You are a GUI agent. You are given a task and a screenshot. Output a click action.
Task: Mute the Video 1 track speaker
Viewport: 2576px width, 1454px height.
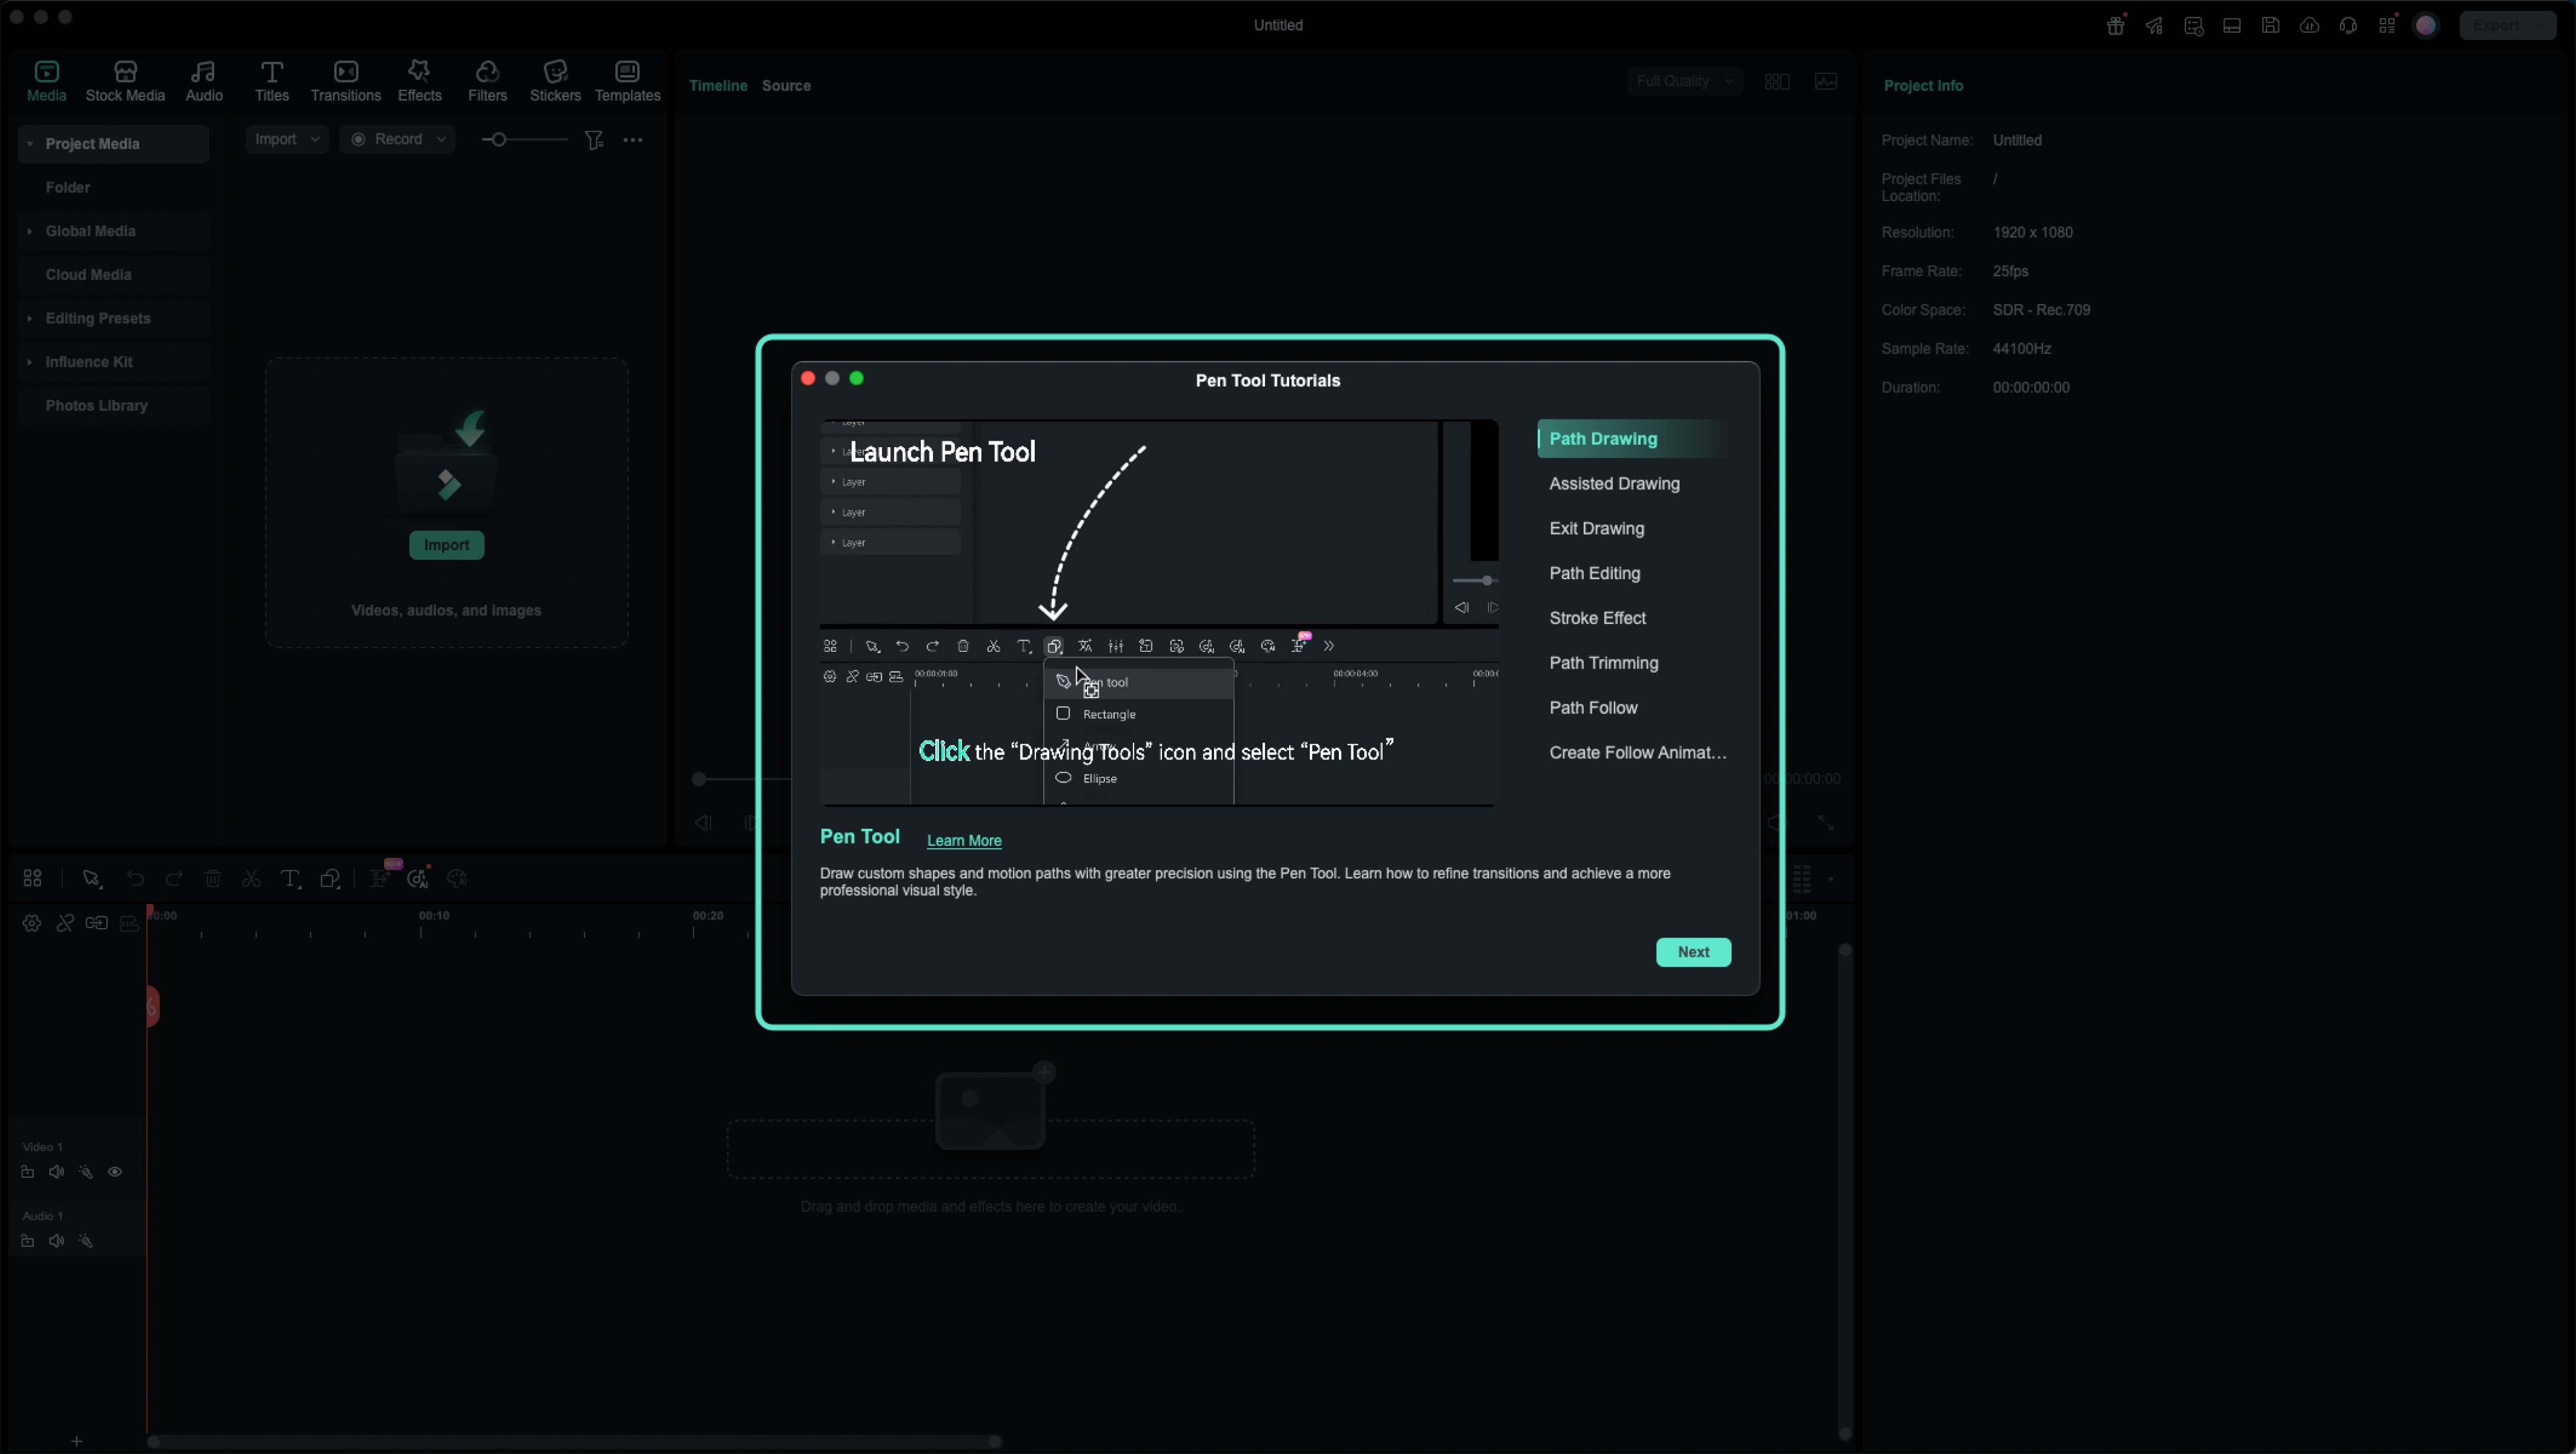[57, 1172]
